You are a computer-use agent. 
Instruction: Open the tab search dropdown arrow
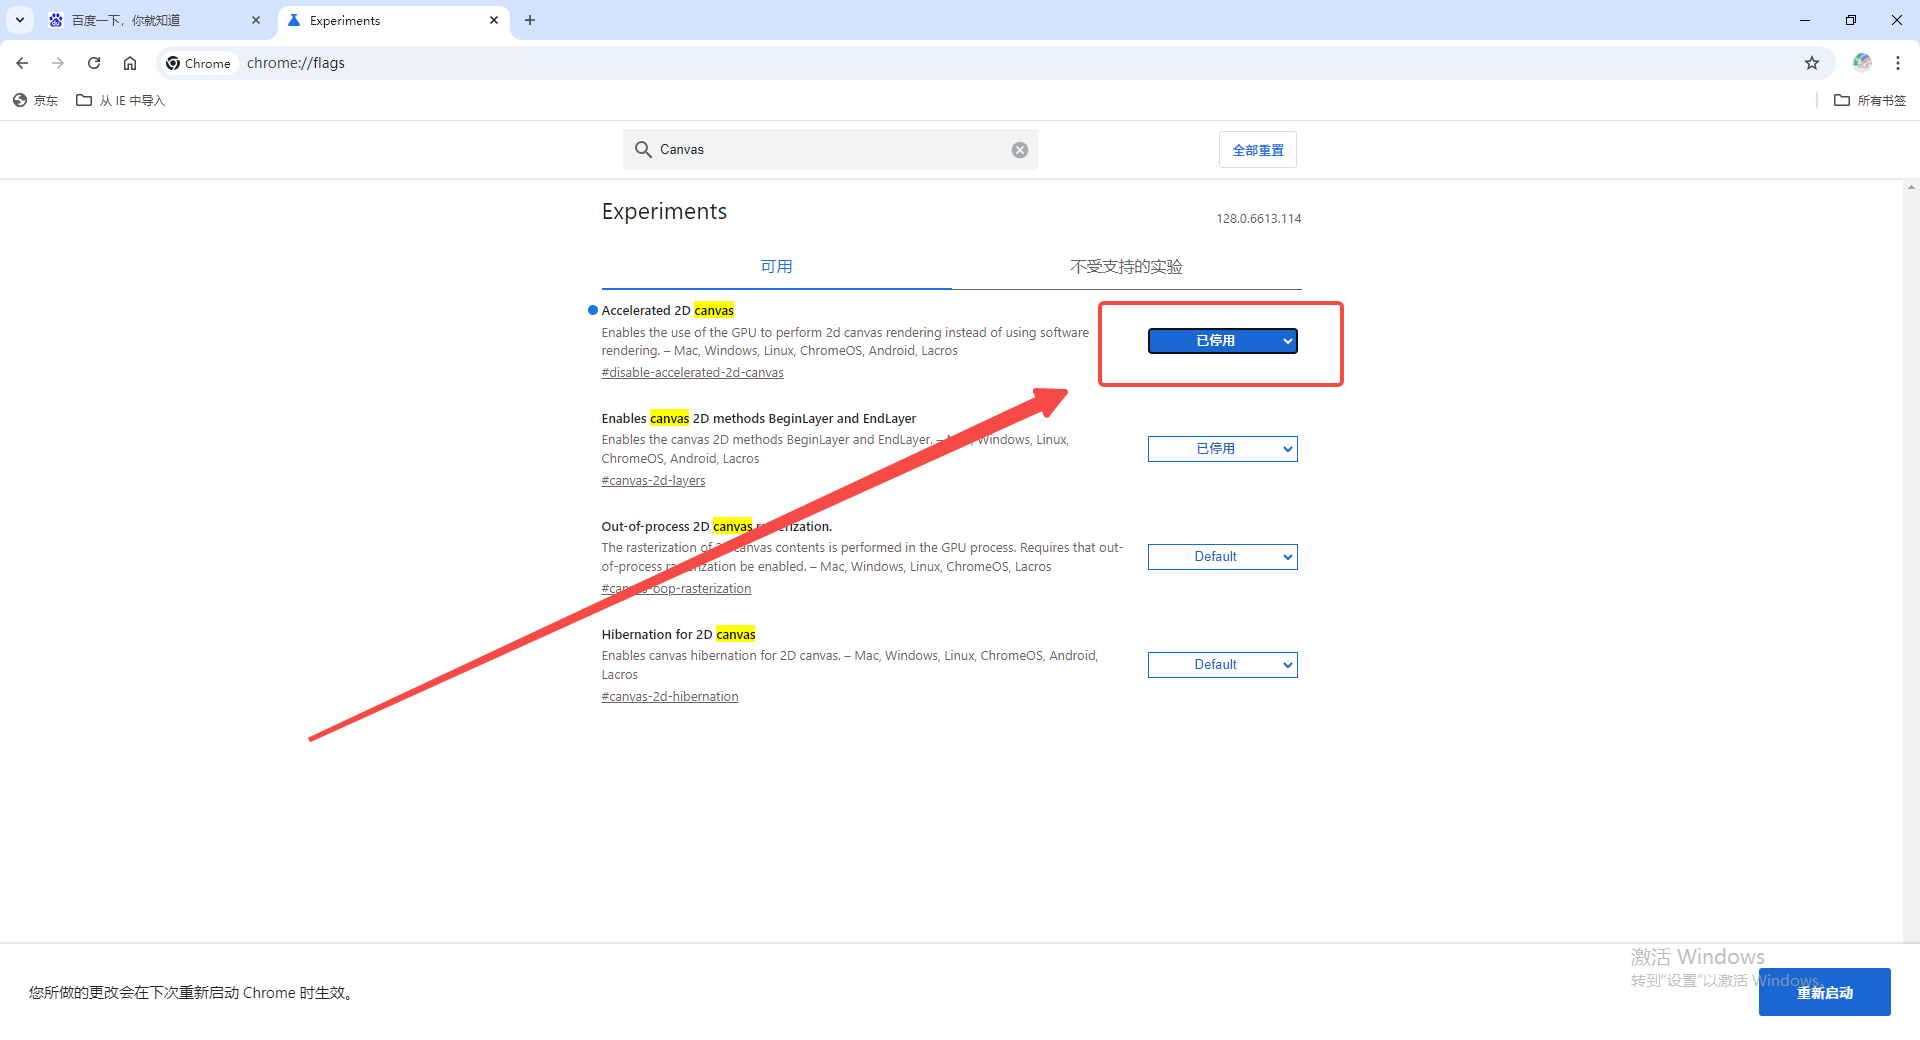[20, 20]
